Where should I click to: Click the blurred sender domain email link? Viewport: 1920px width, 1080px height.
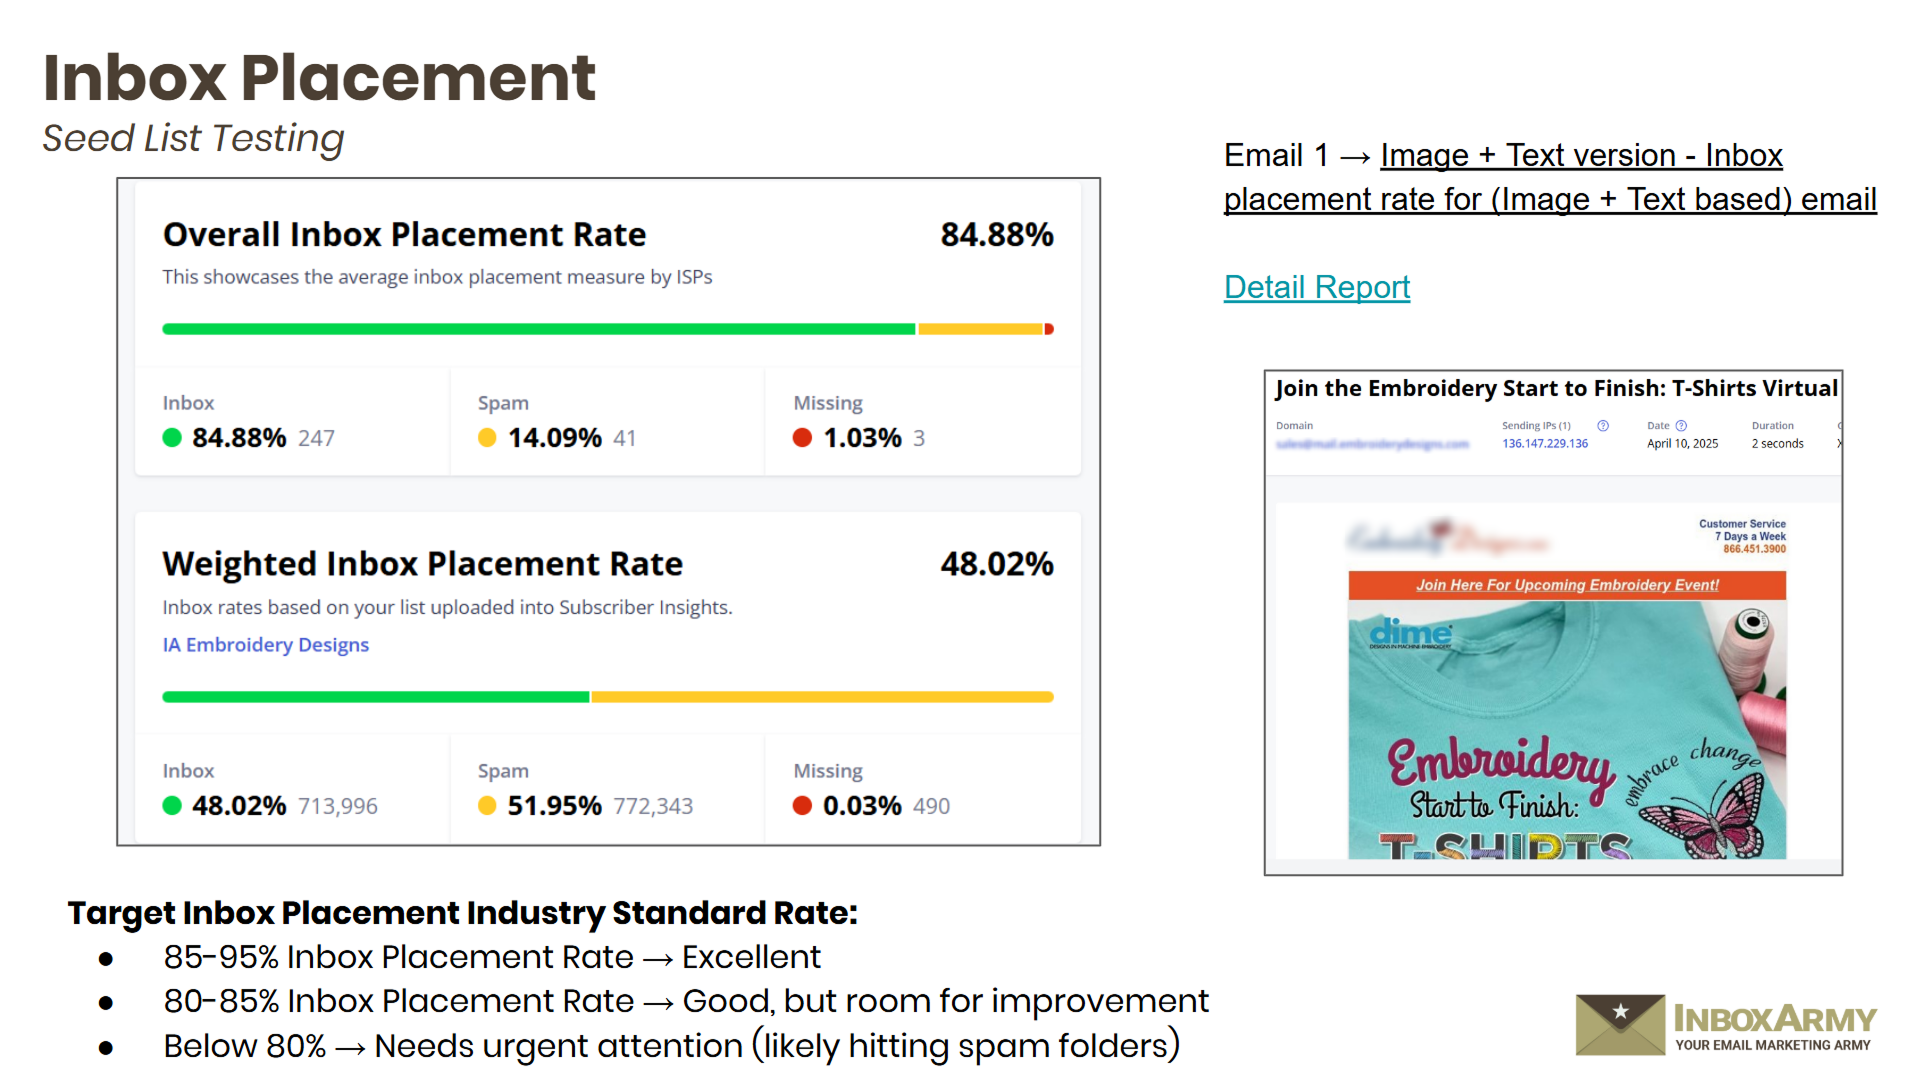click(x=1372, y=444)
